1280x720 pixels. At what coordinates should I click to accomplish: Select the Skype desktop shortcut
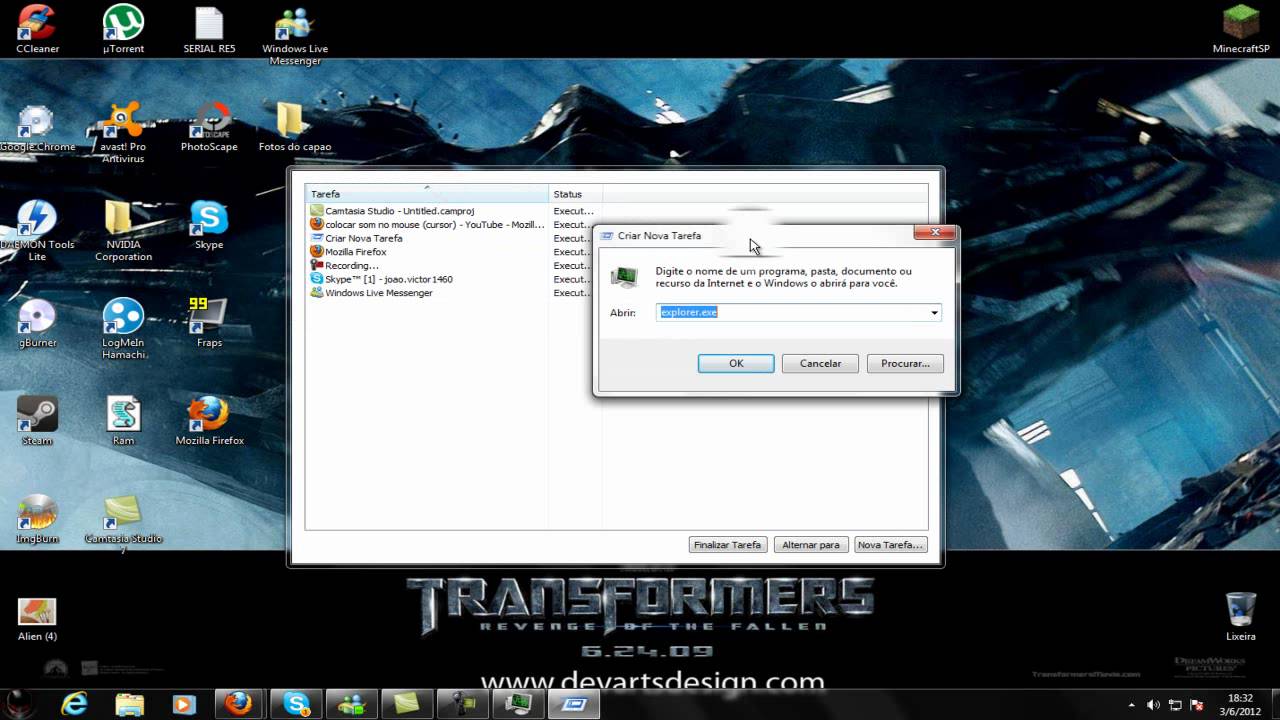209,226
